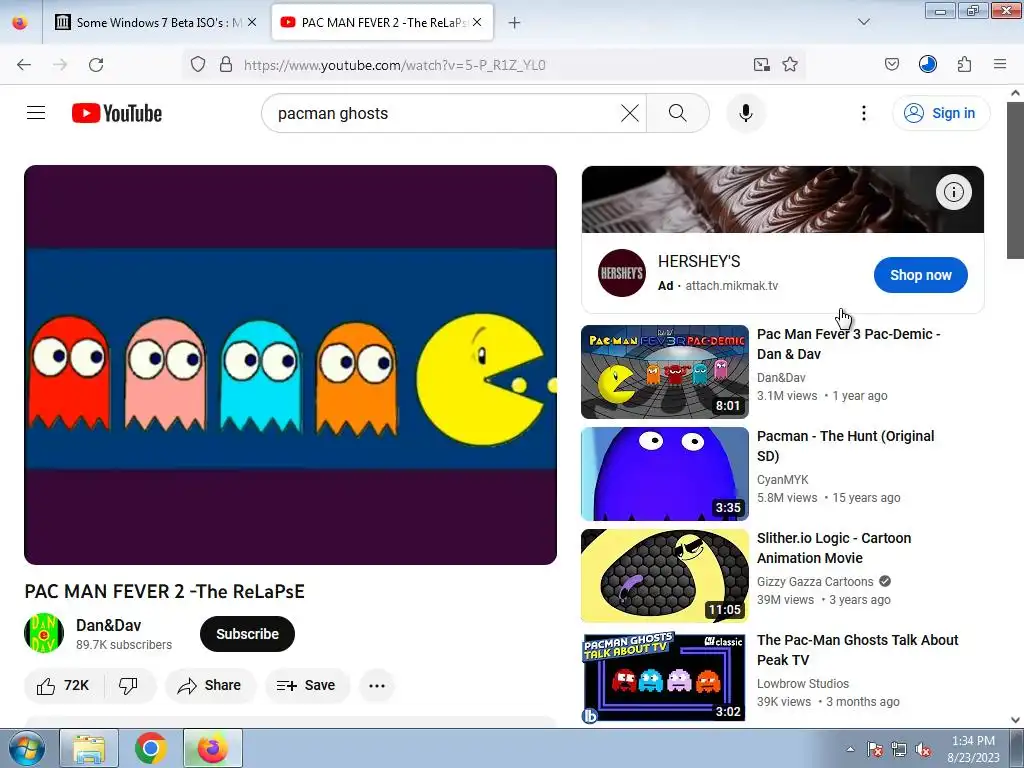Screen dimensions: 1024x768
Task: Open Slither.io Logic Cartoon Animation thumbnail
Action: click(665, 575)
